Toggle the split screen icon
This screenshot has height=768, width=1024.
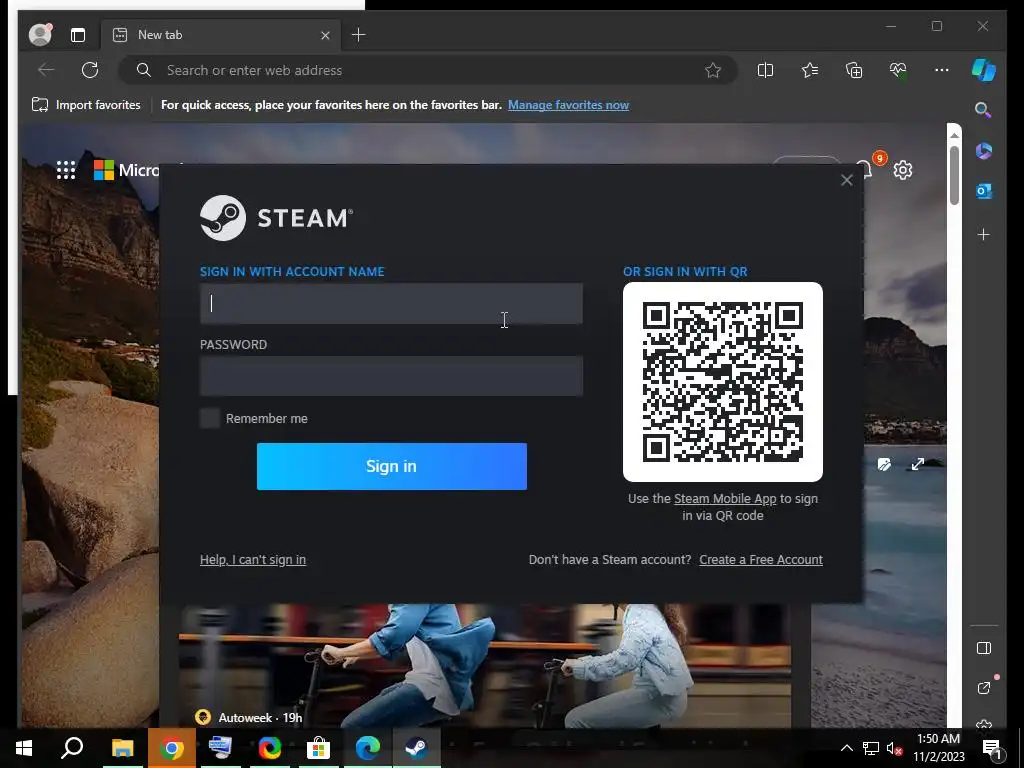coord(765,70)
